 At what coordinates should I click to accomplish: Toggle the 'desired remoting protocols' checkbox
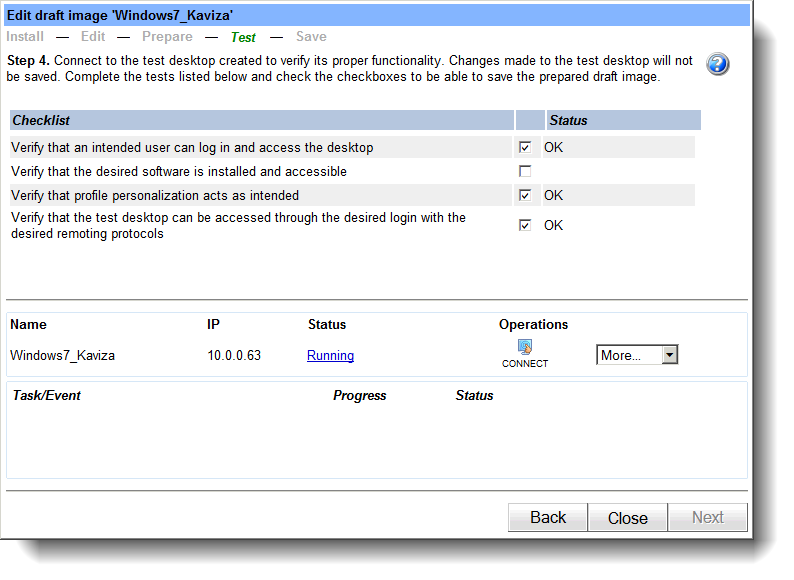coord(525,225)
